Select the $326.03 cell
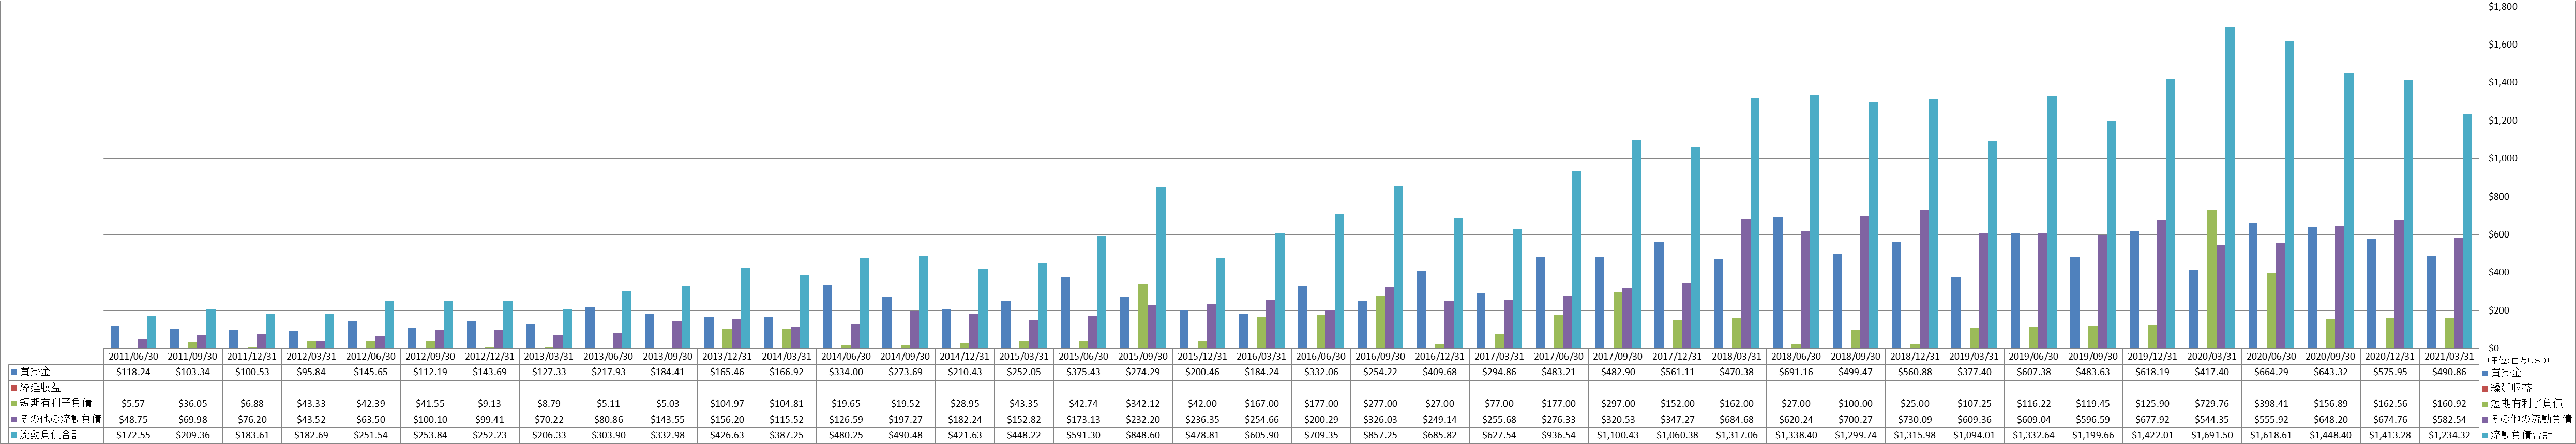The image size is (2576, 444). coord(1381,420)
